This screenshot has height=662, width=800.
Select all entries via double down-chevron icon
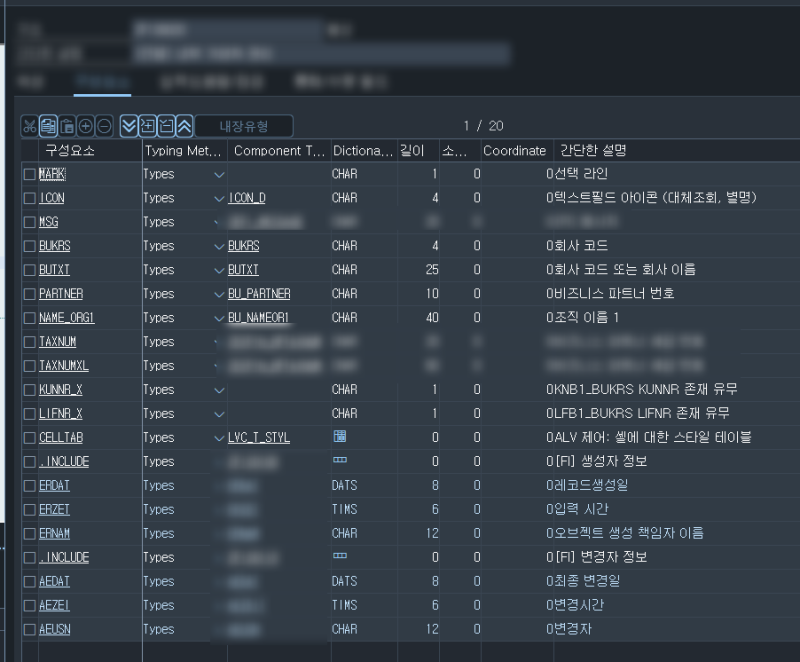pos(130,125)
